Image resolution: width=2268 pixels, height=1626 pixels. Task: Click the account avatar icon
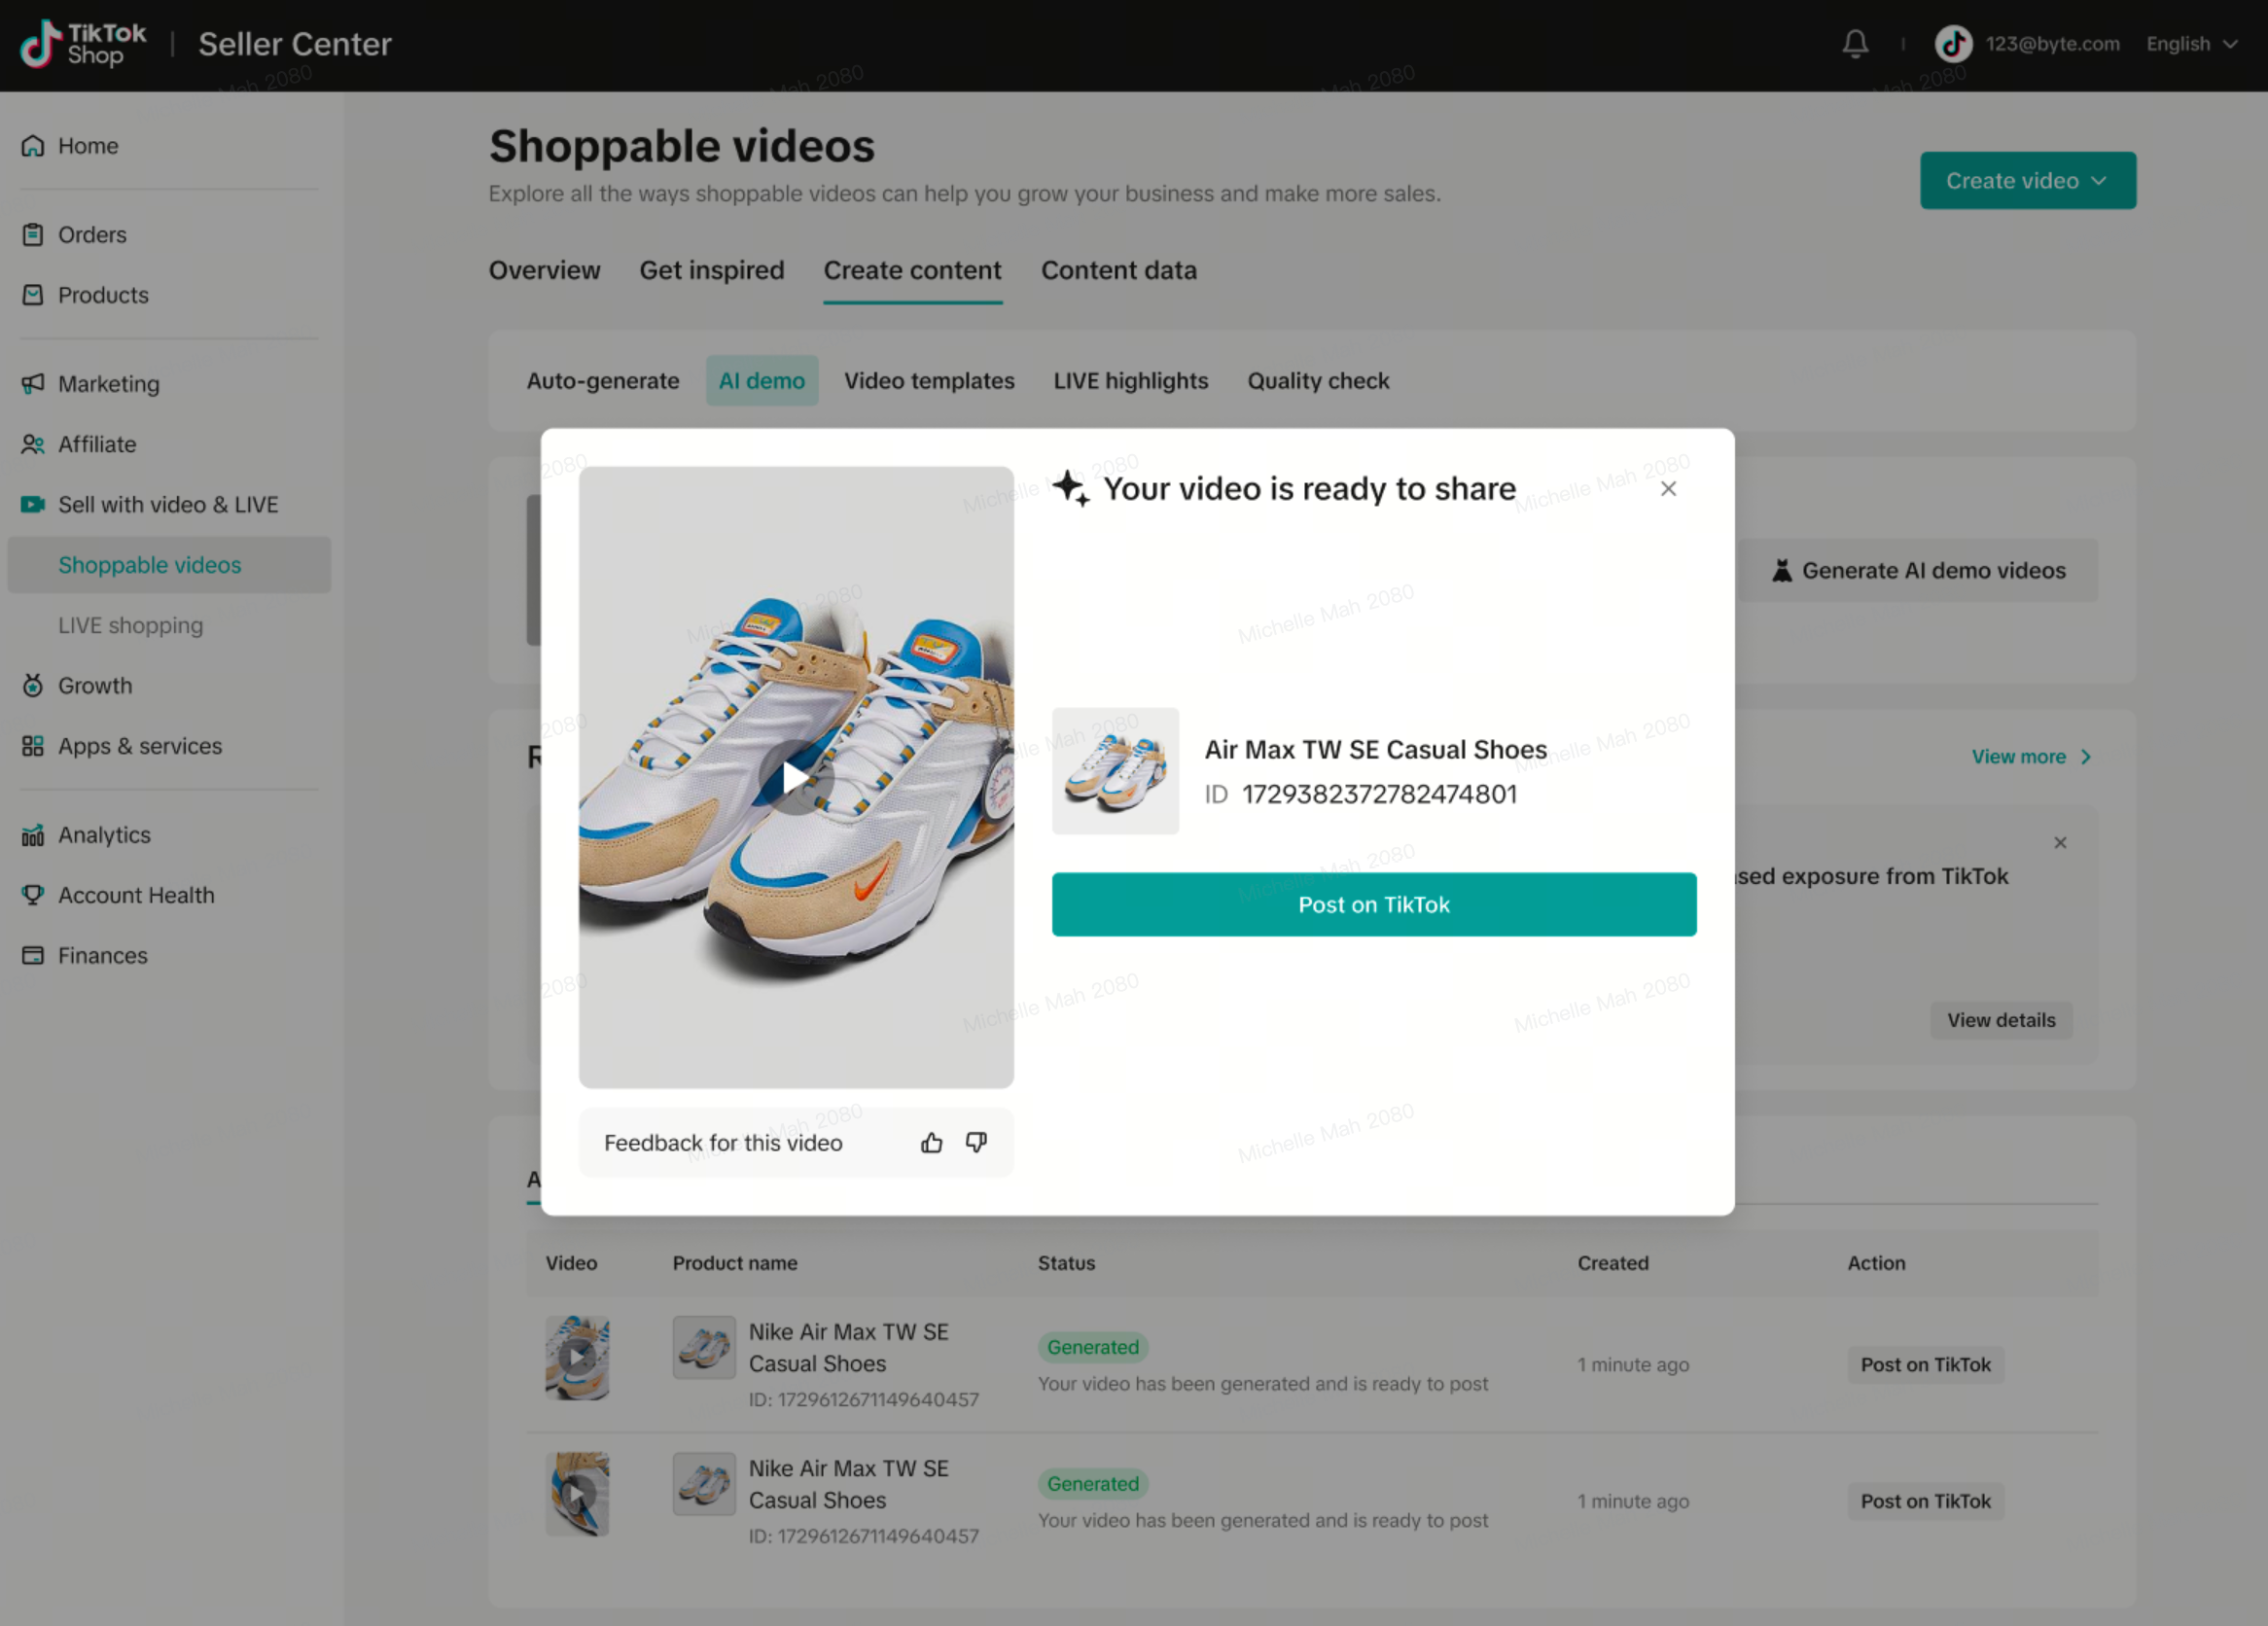(x=1952, y=44)
